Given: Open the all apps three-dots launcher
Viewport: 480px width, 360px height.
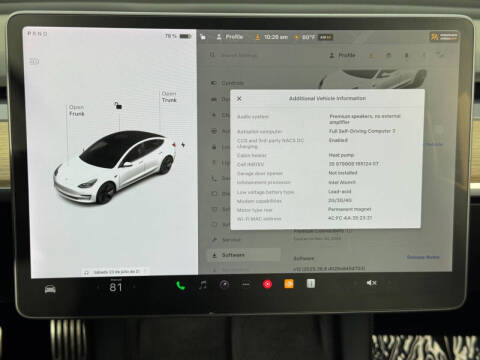Looking at the screenshot, I should (246, 284).
